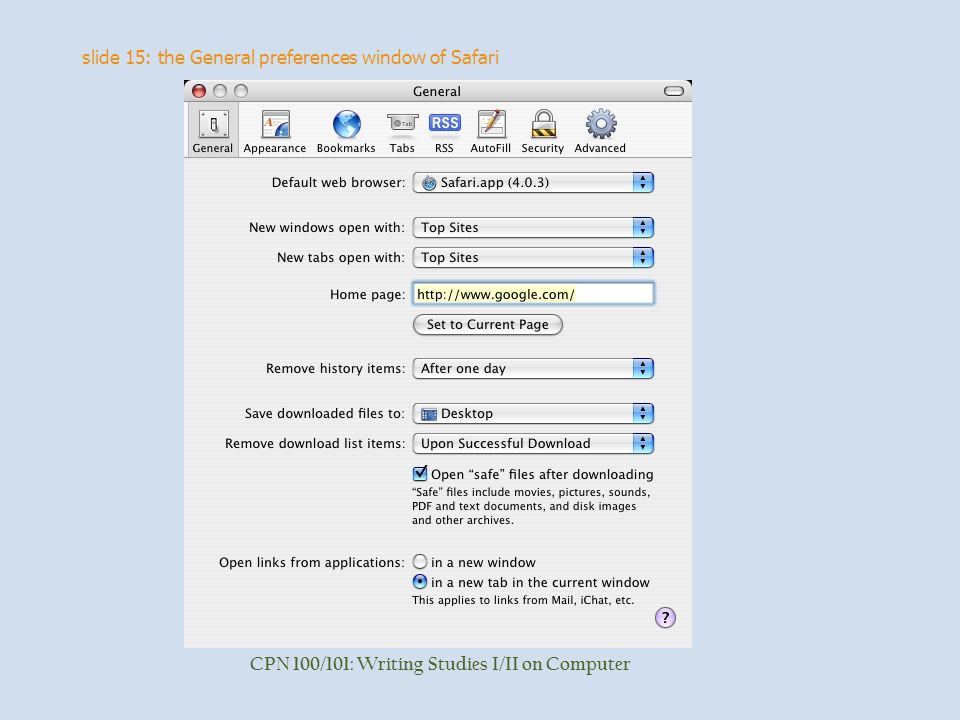960x720 pixels.
Task: Click the Set to Current Page button
Action: tap(487, 324)
